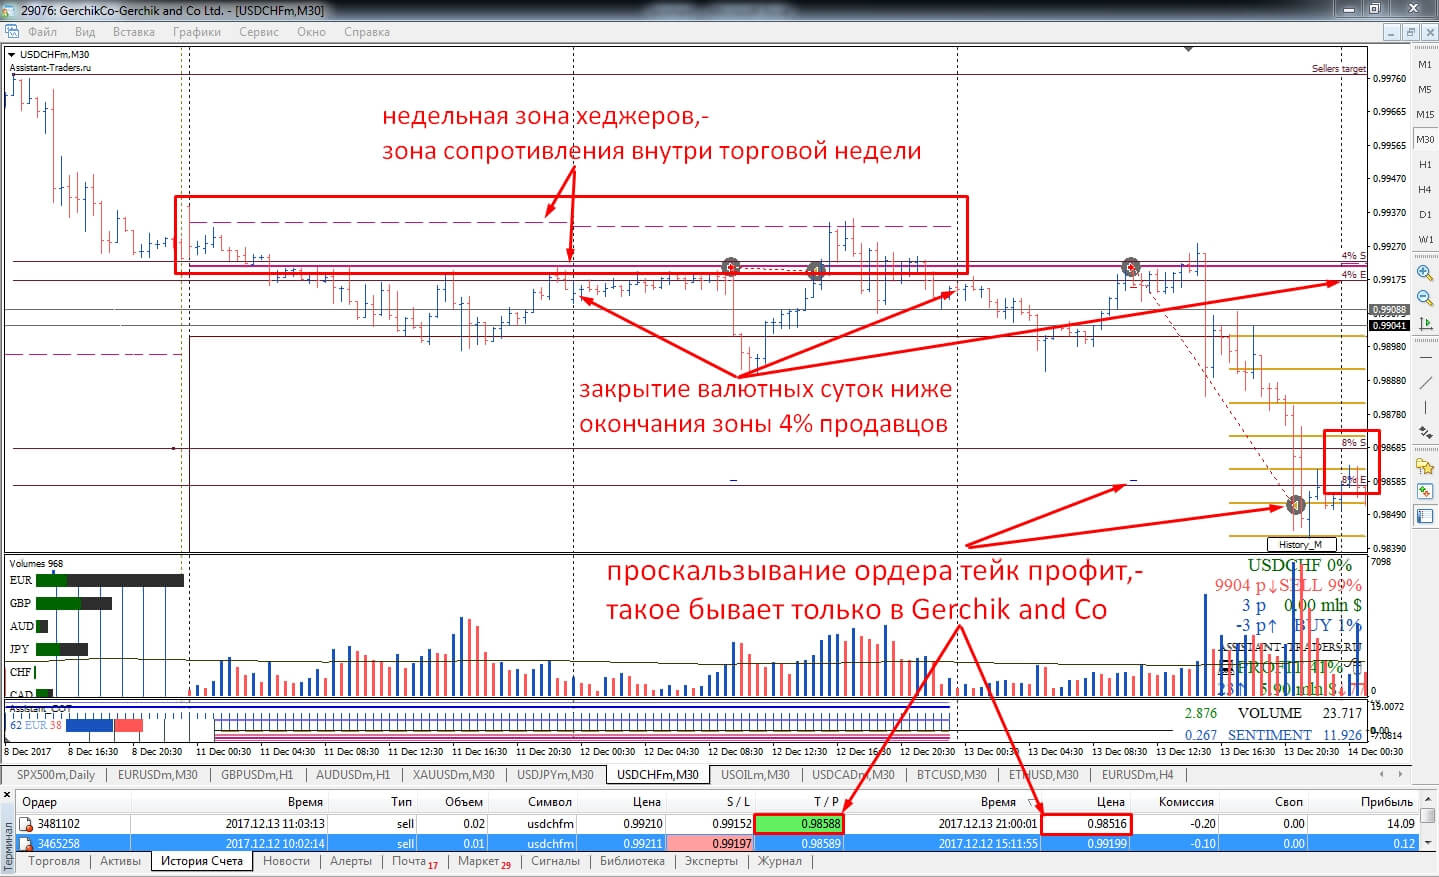Click the Zoom Out magnifier icon

pyautogui.click(x=1425, y=298)
